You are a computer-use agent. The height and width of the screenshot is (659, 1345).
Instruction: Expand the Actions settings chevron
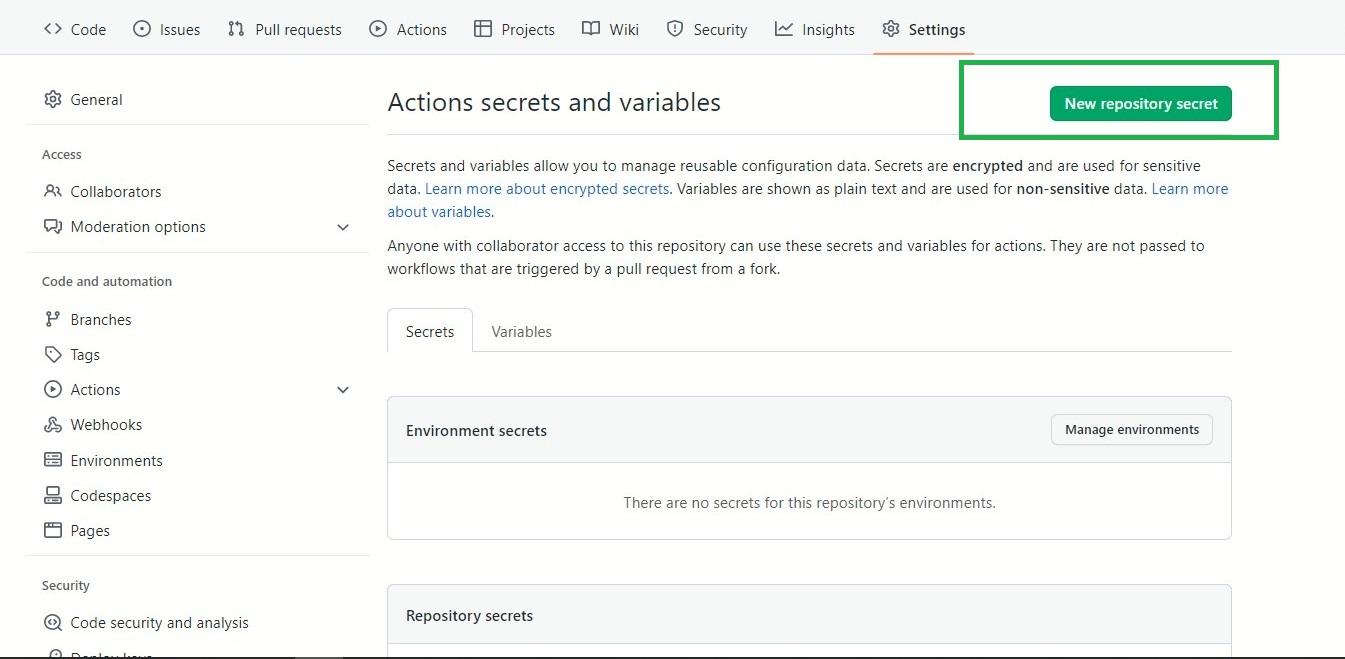coord(343,390)
